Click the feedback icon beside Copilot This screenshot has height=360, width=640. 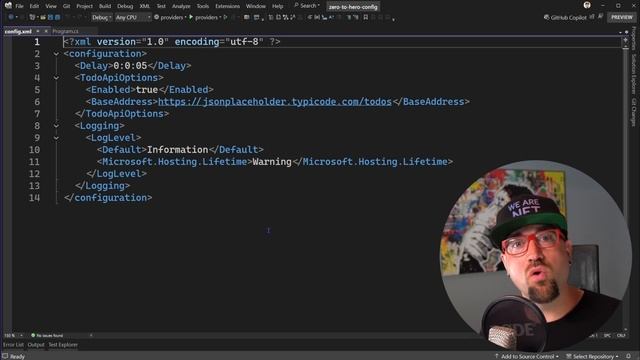[600, 17]
